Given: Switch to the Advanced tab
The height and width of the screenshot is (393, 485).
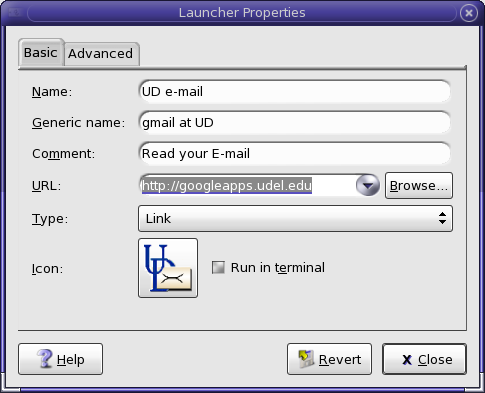Looking at the screenshot, I should [101, 54].
